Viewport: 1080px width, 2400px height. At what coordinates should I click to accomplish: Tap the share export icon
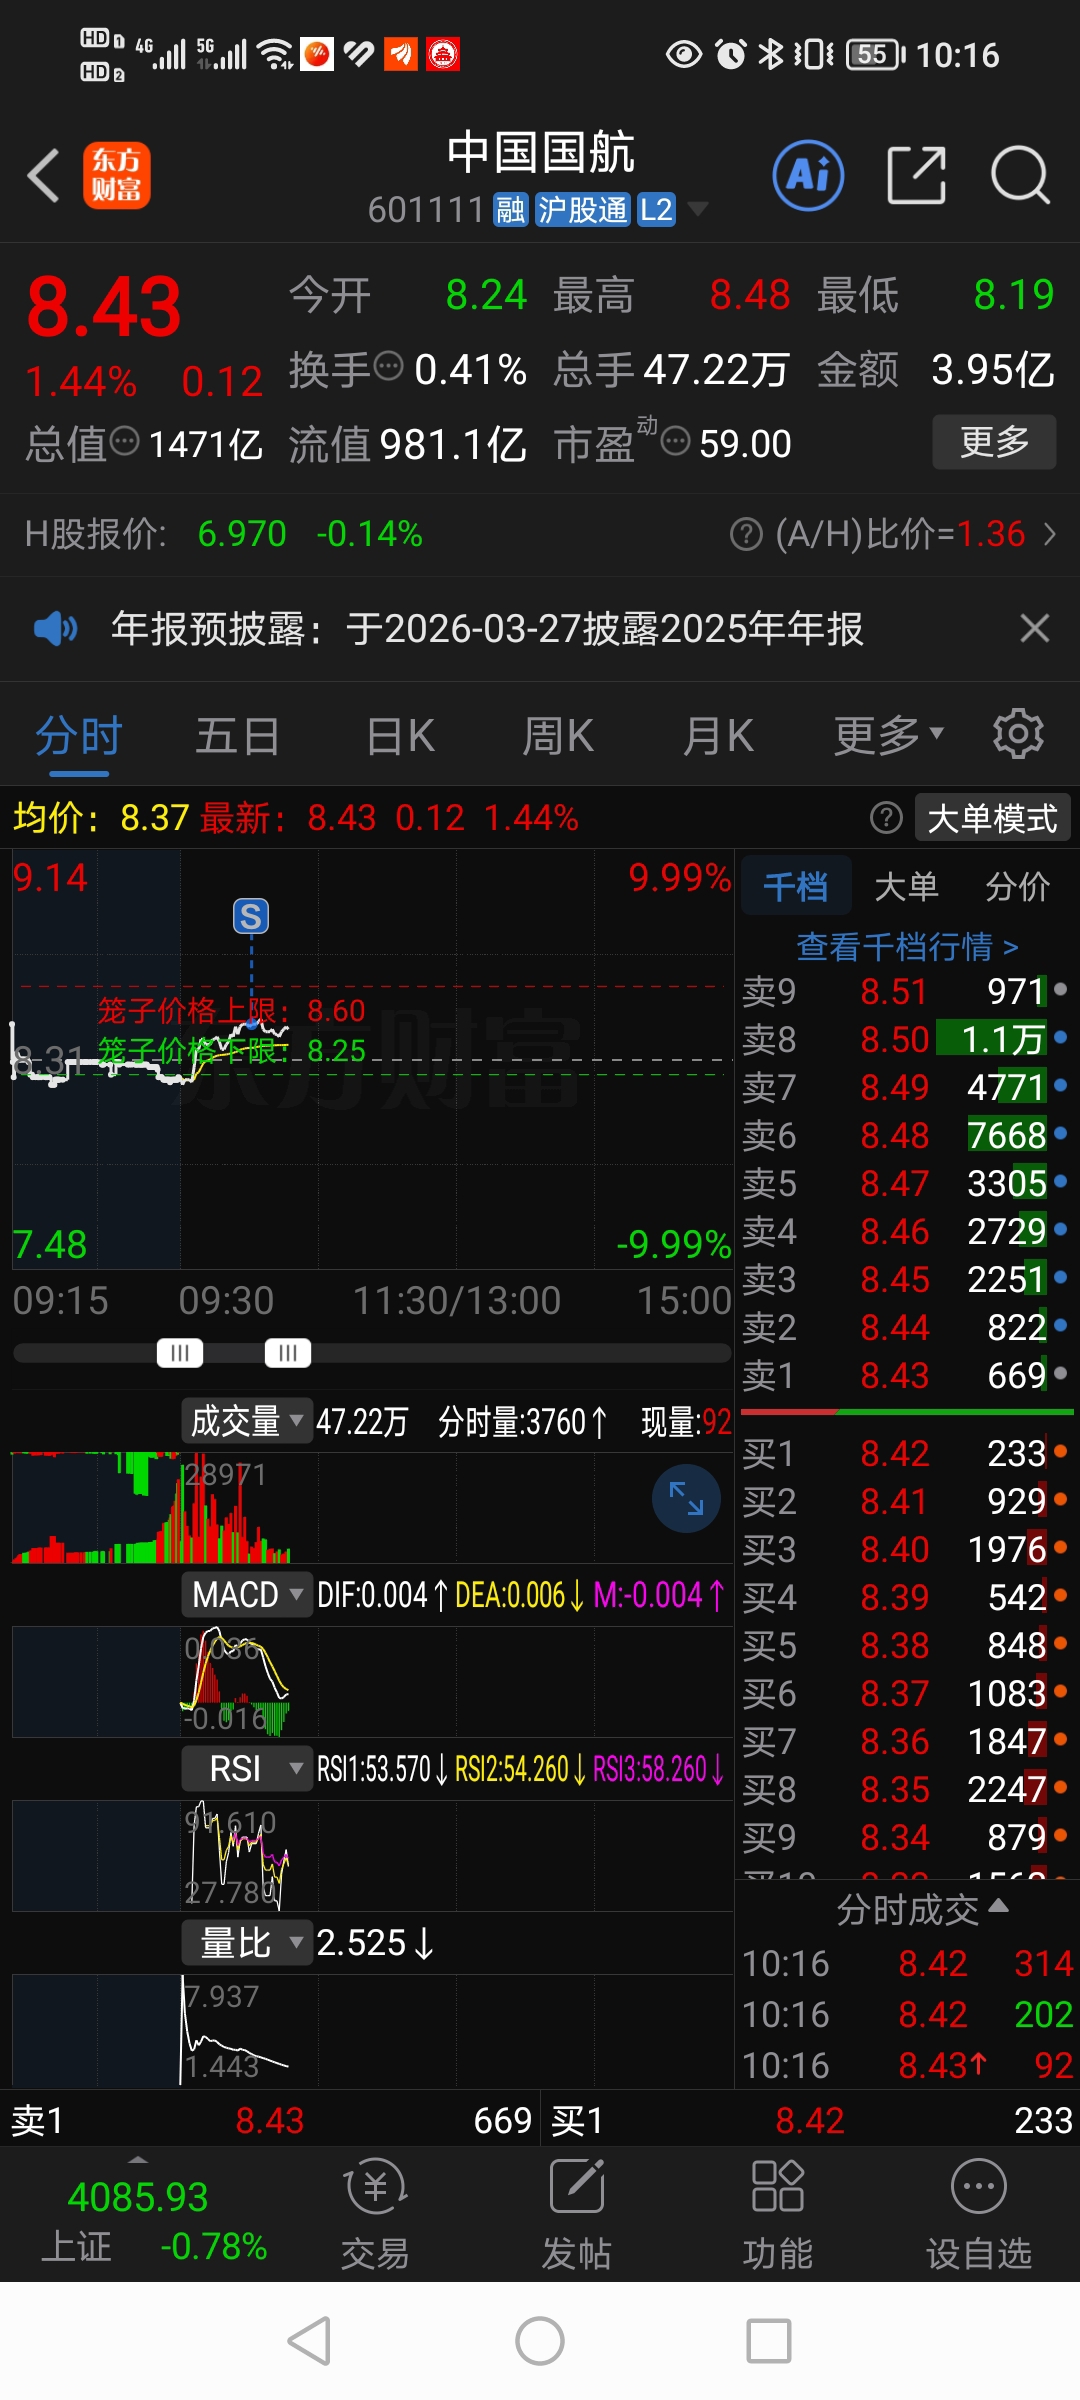tap(917, 175)
